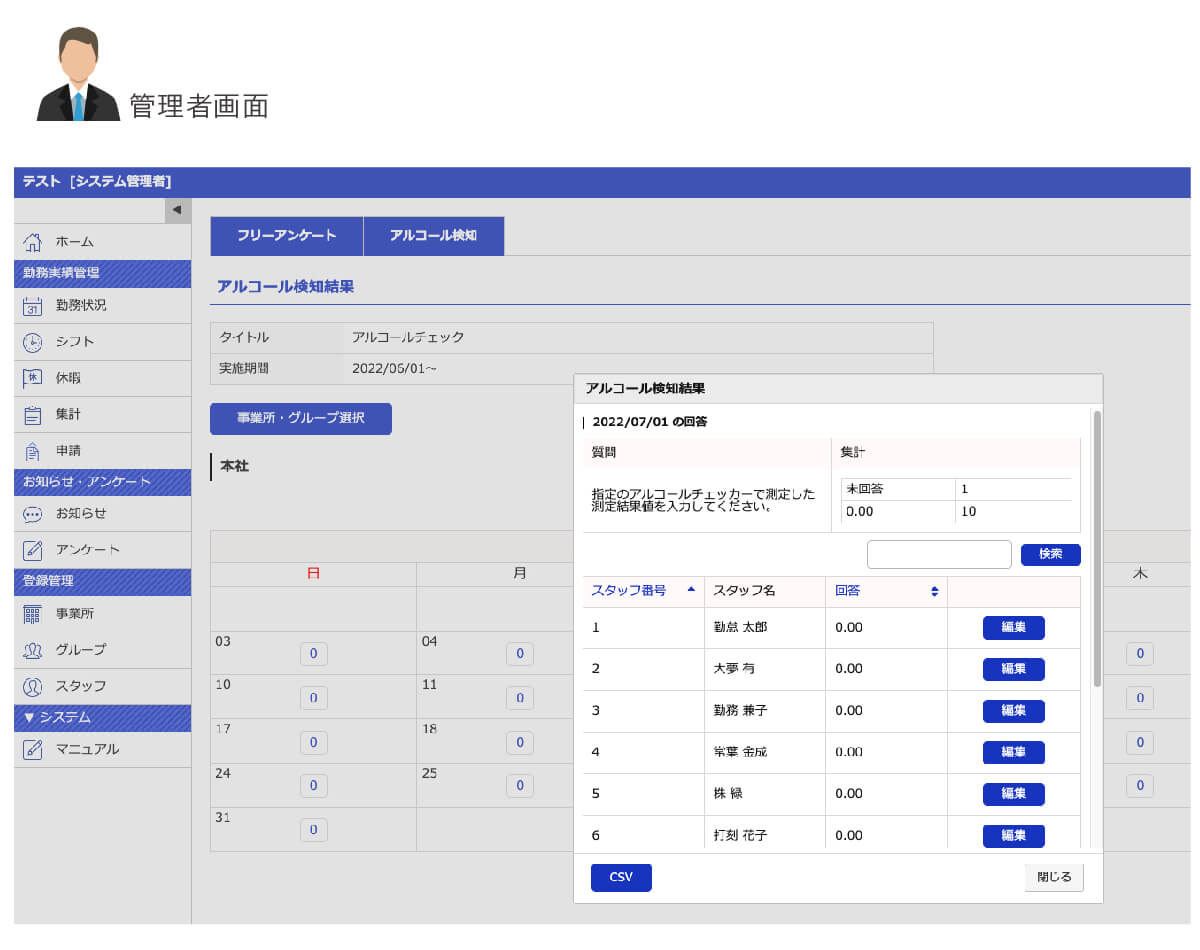
Task: Click the 検索 search button
Action: [1050, 554]
